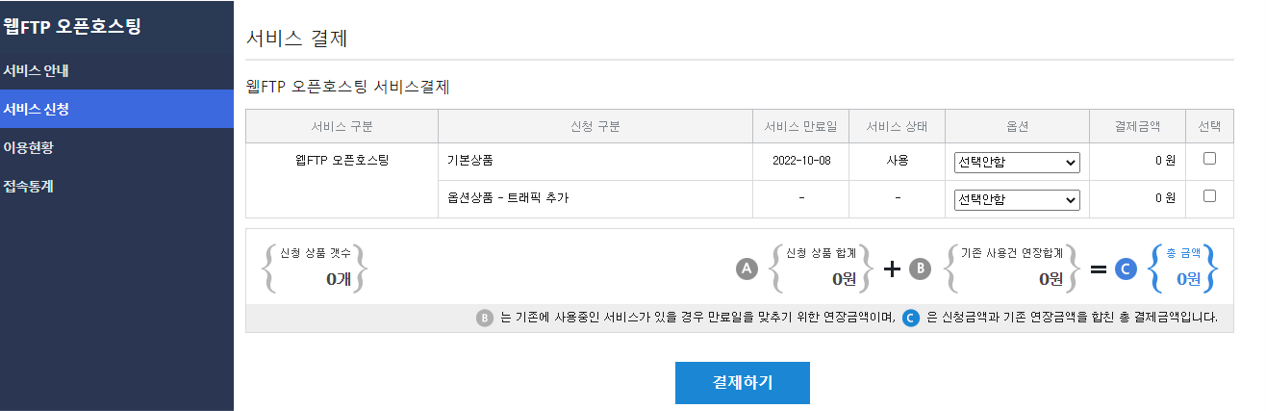Click the blue circled C badge near 총 금액
Screen dimensions: 1266x411
[1125, 268]
